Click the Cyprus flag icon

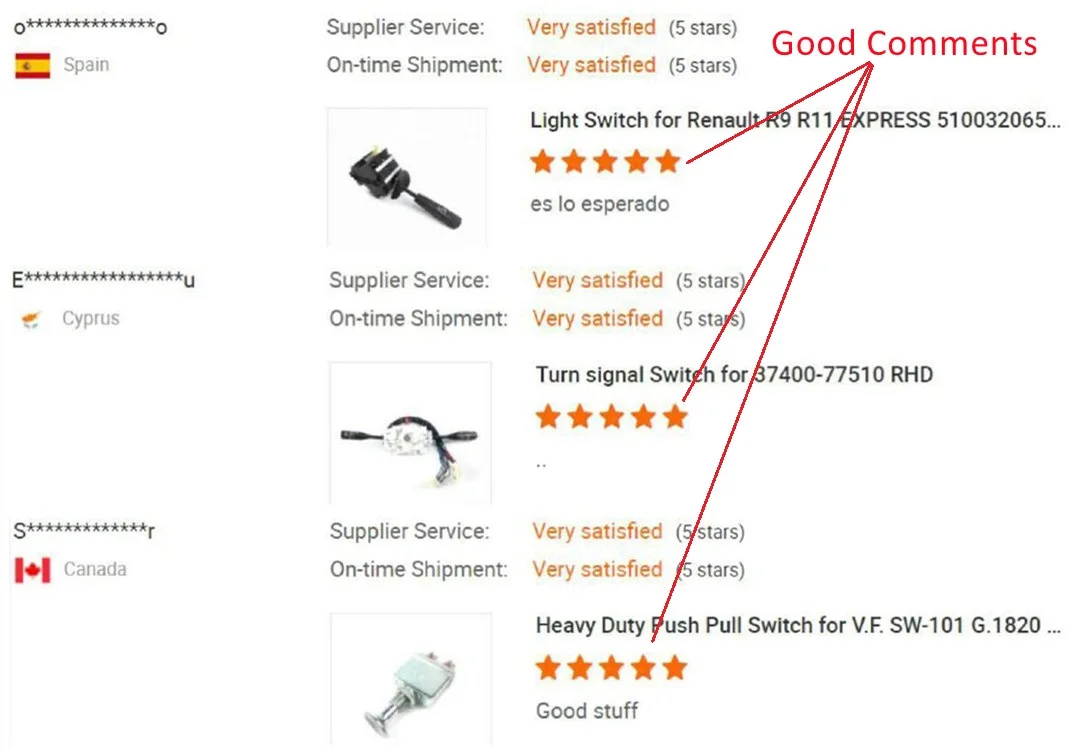point(31,319)
